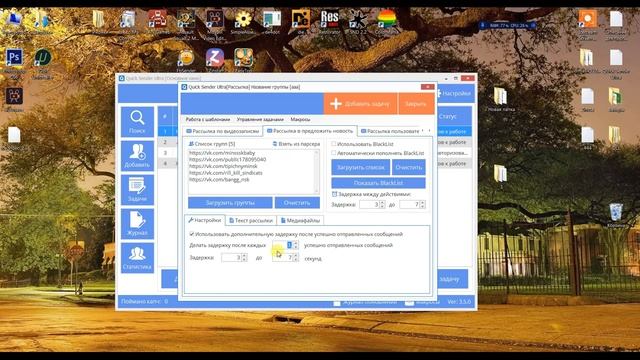
Task: Click the orange Закрыть button
Action: [x=416, y=104]
